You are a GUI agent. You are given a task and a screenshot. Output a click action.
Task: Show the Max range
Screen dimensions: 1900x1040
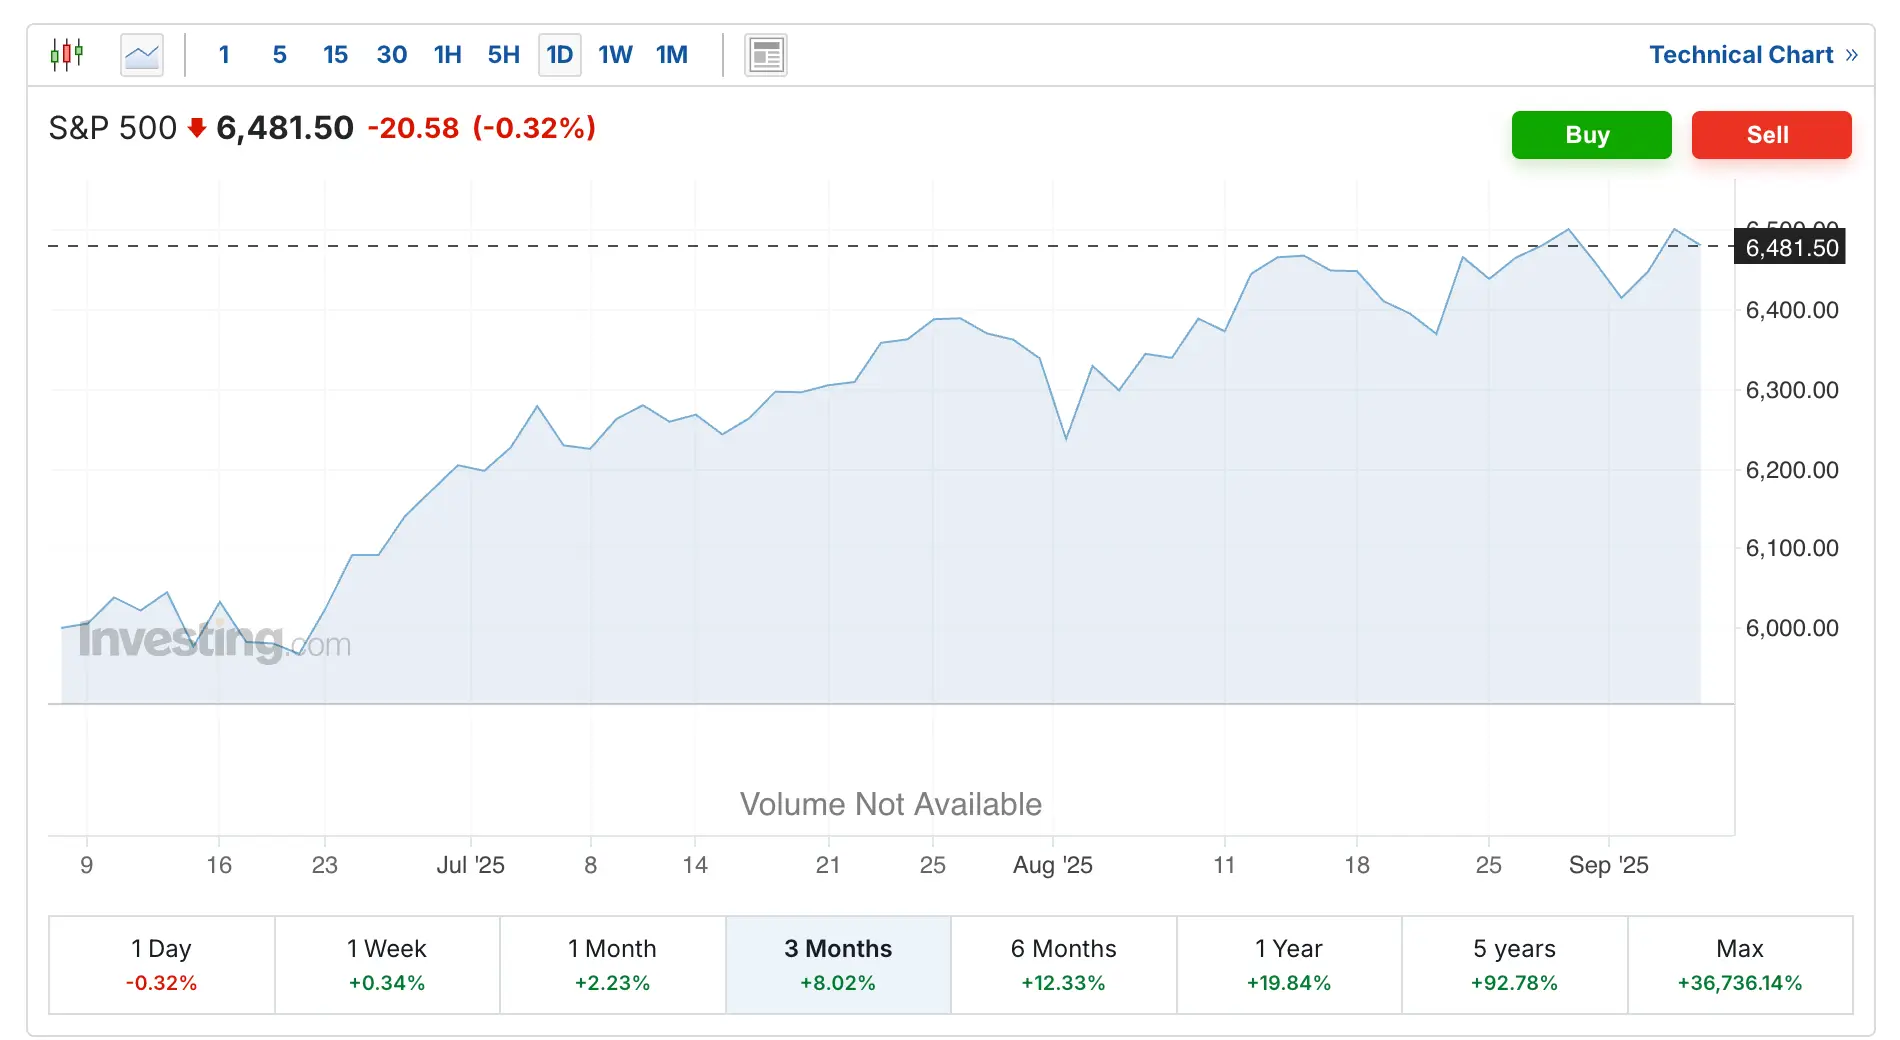point(1740,965)
